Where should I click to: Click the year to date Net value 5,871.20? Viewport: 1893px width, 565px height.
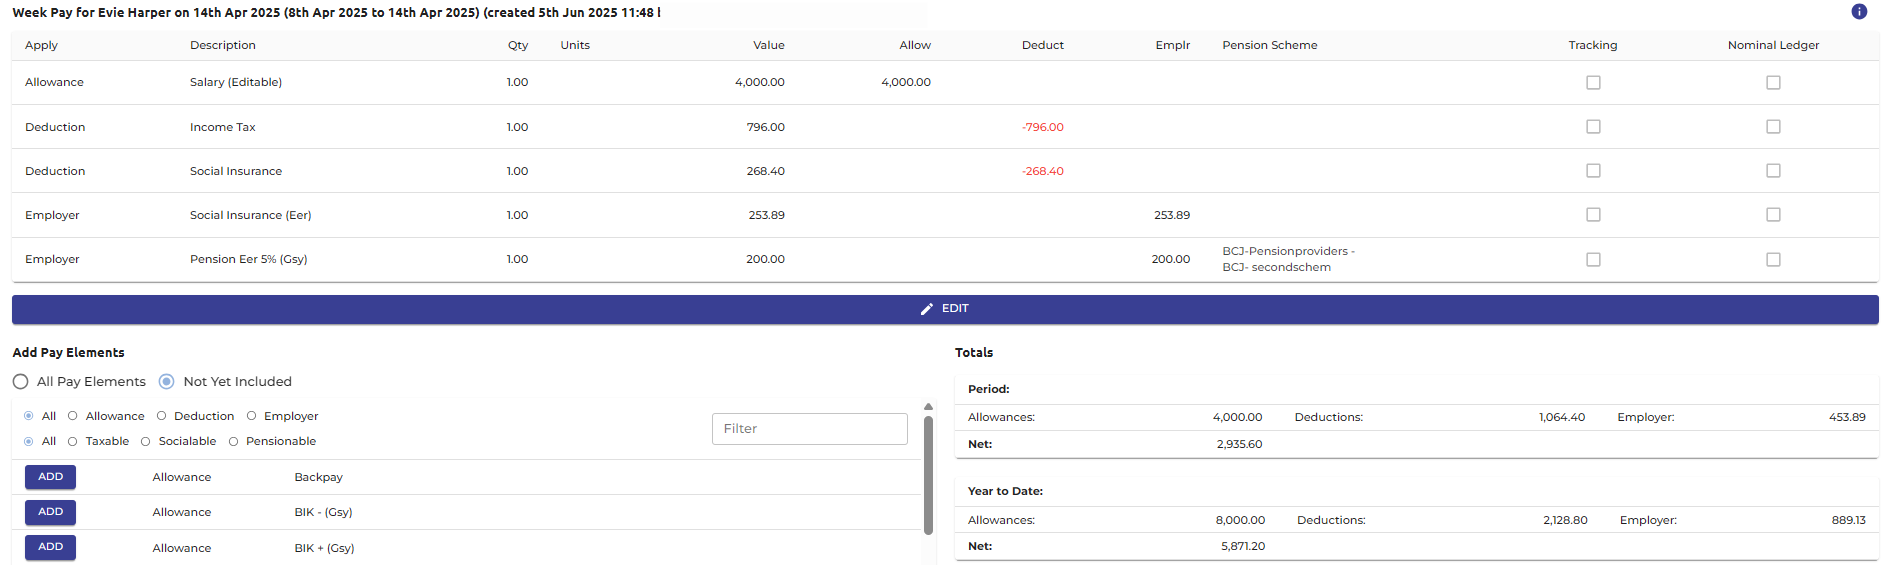pyautogui.click(x=1243, y=546)
